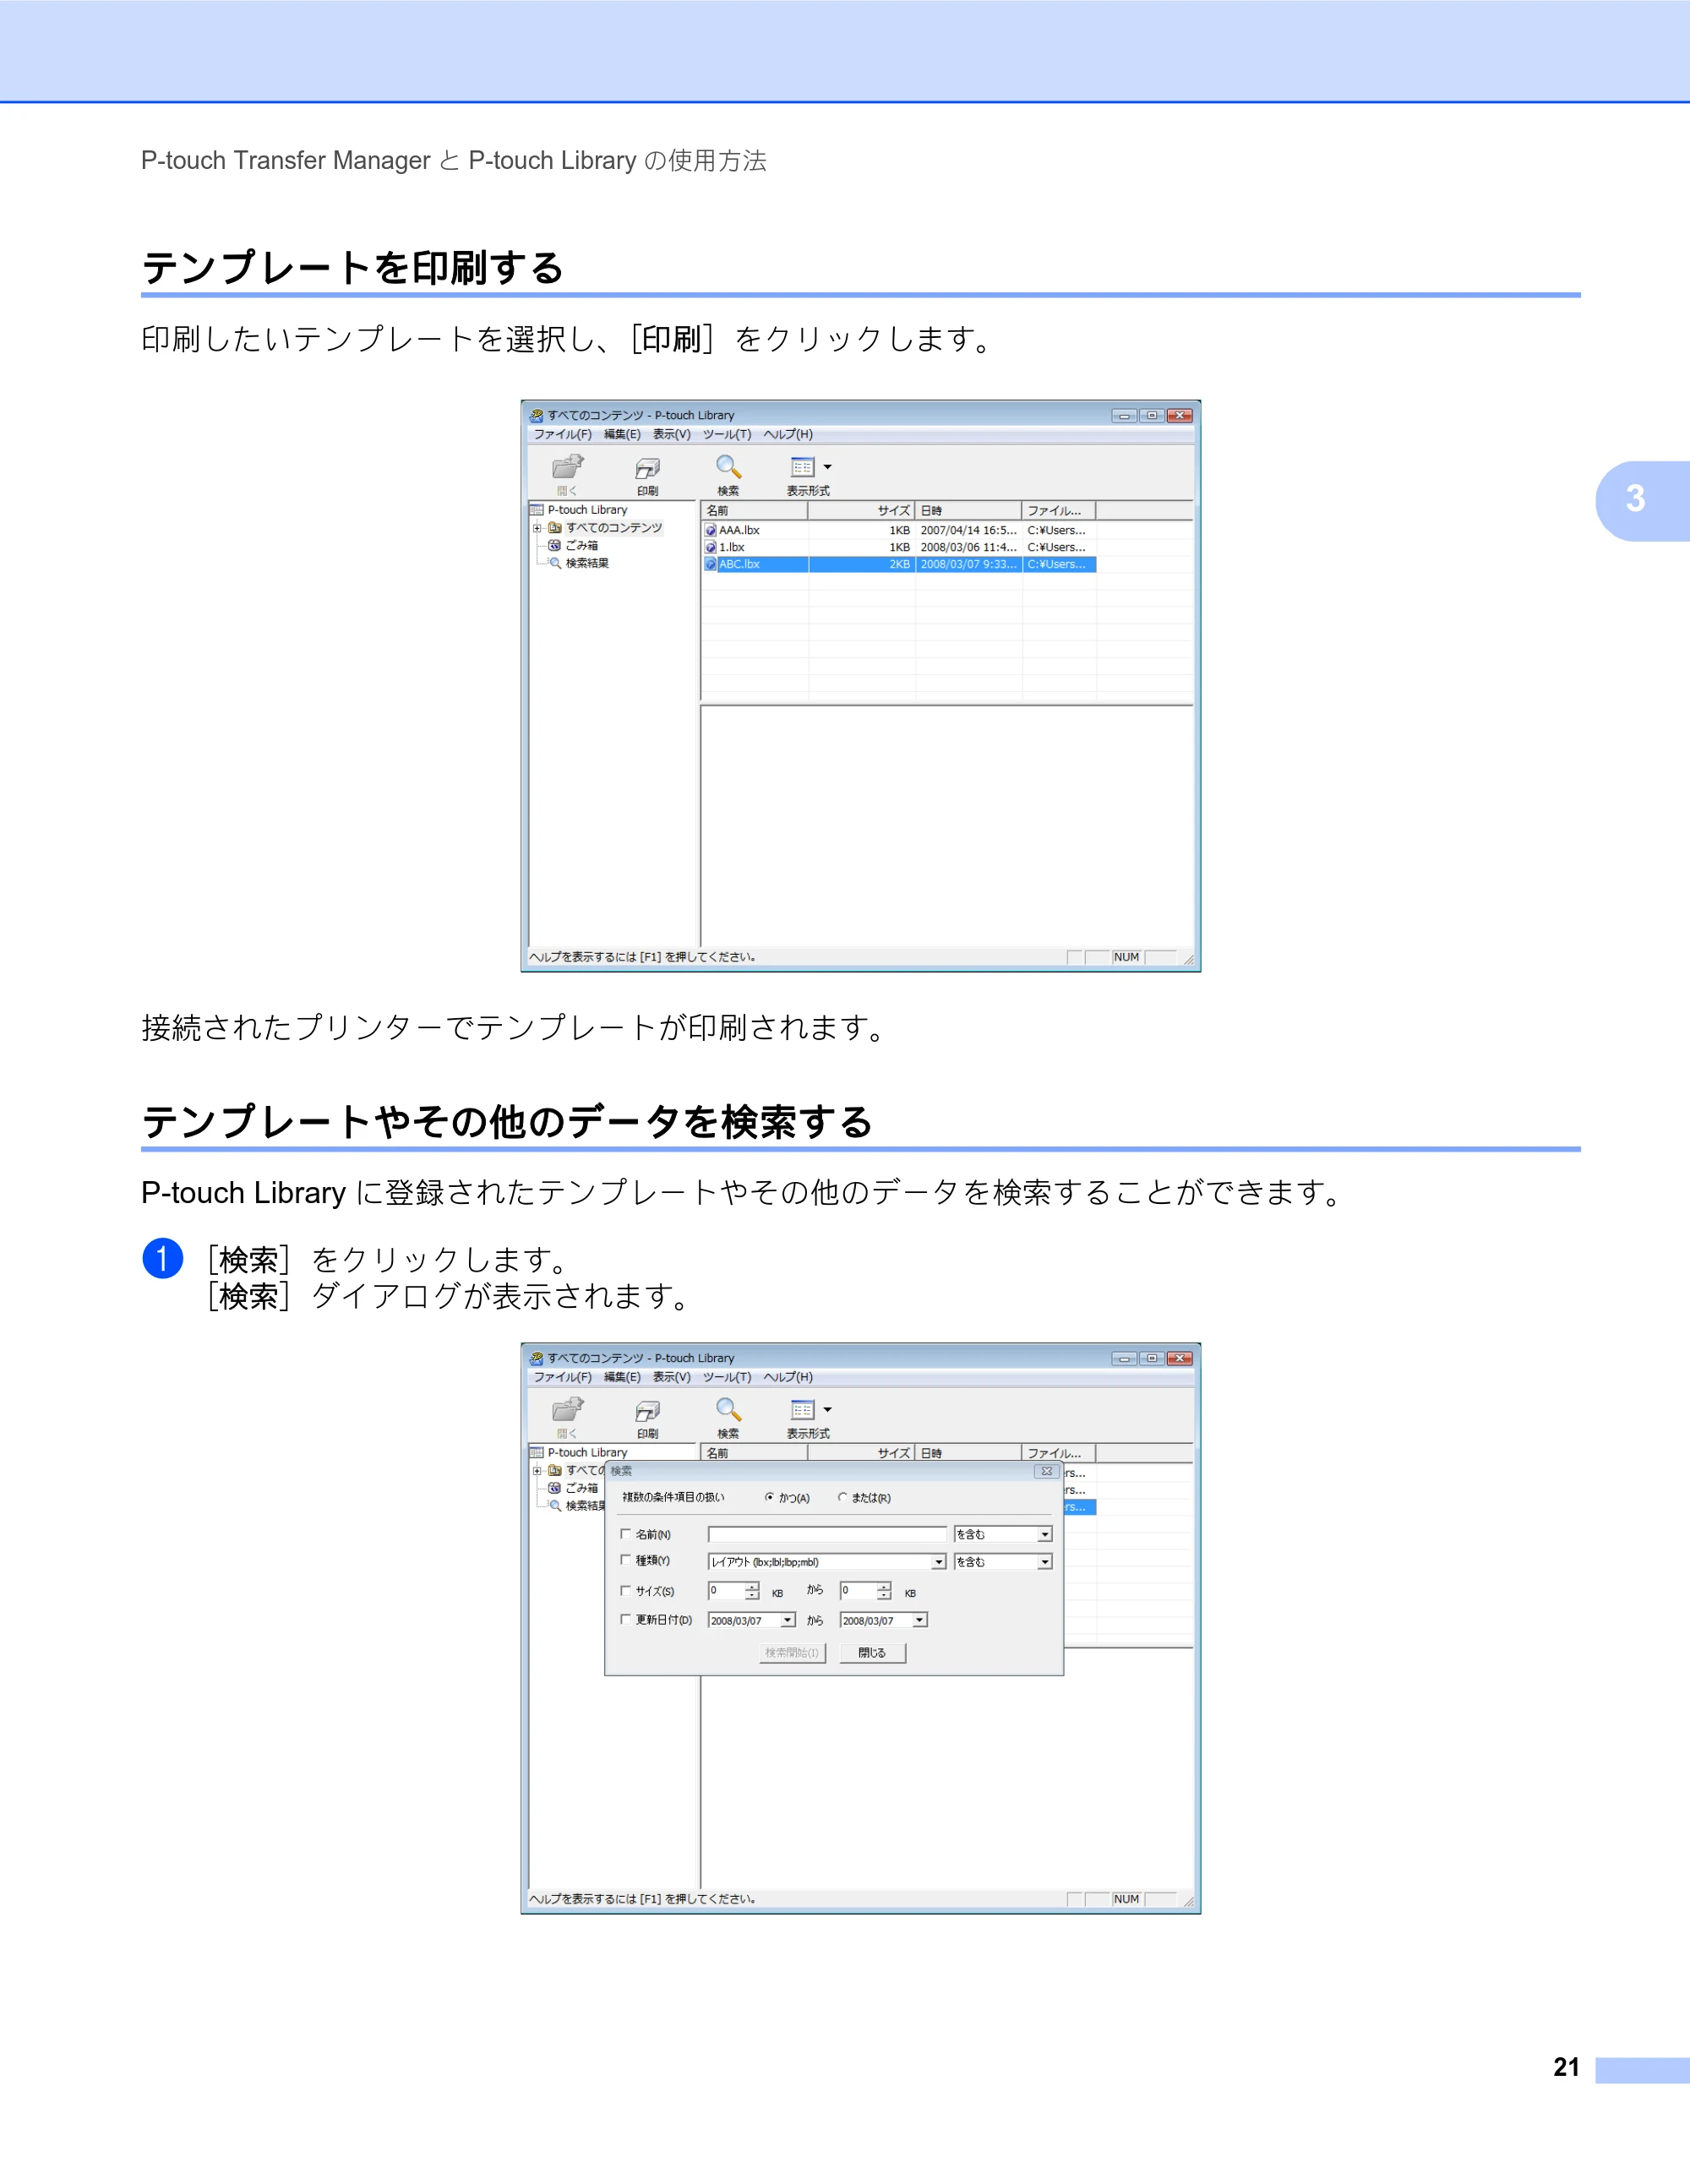This screenshot has width=1690, height=2184.
Task: Click 表示形式 view icon in 検索 dialog screenshot
Action: [x=802, y=1410]
